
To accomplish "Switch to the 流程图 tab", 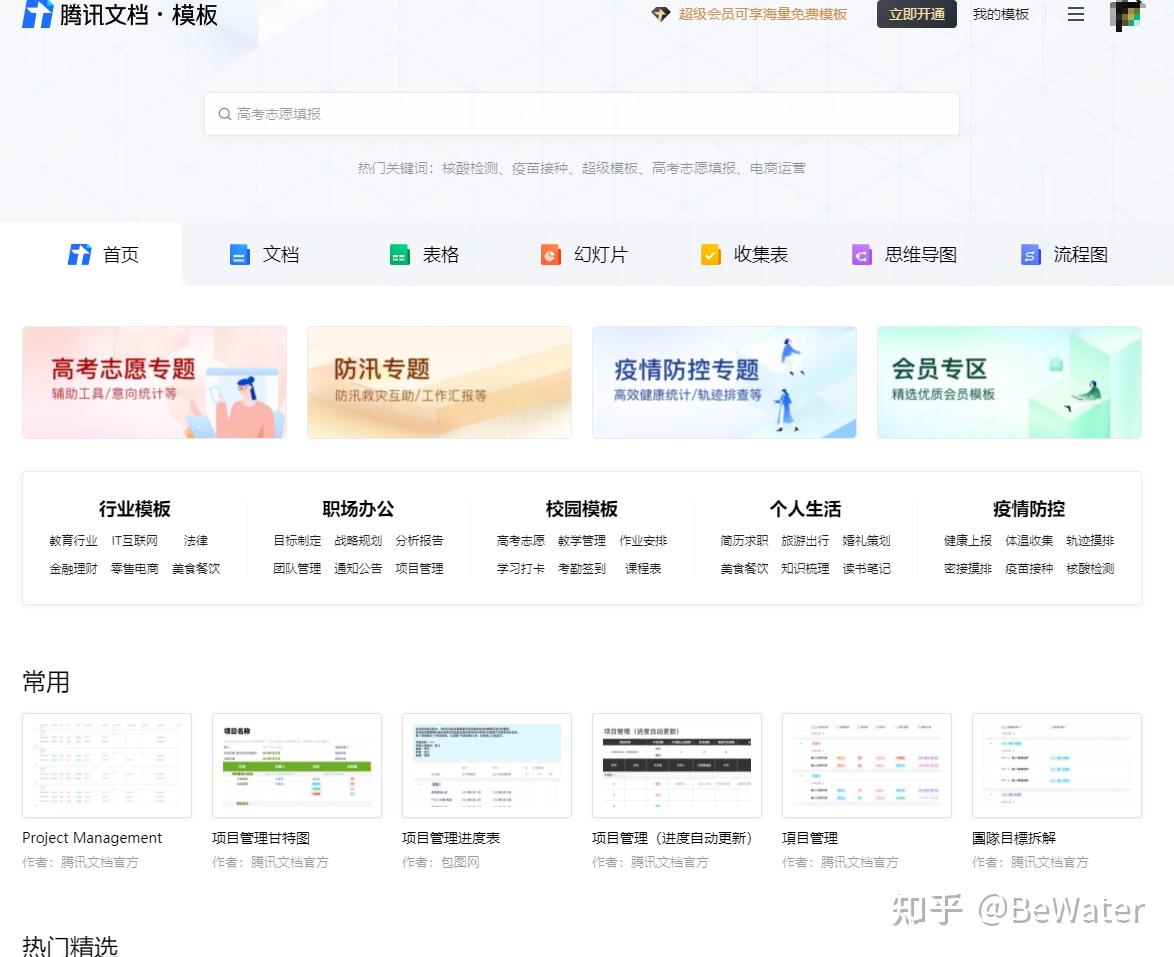I will click(x=1065, y=255).
